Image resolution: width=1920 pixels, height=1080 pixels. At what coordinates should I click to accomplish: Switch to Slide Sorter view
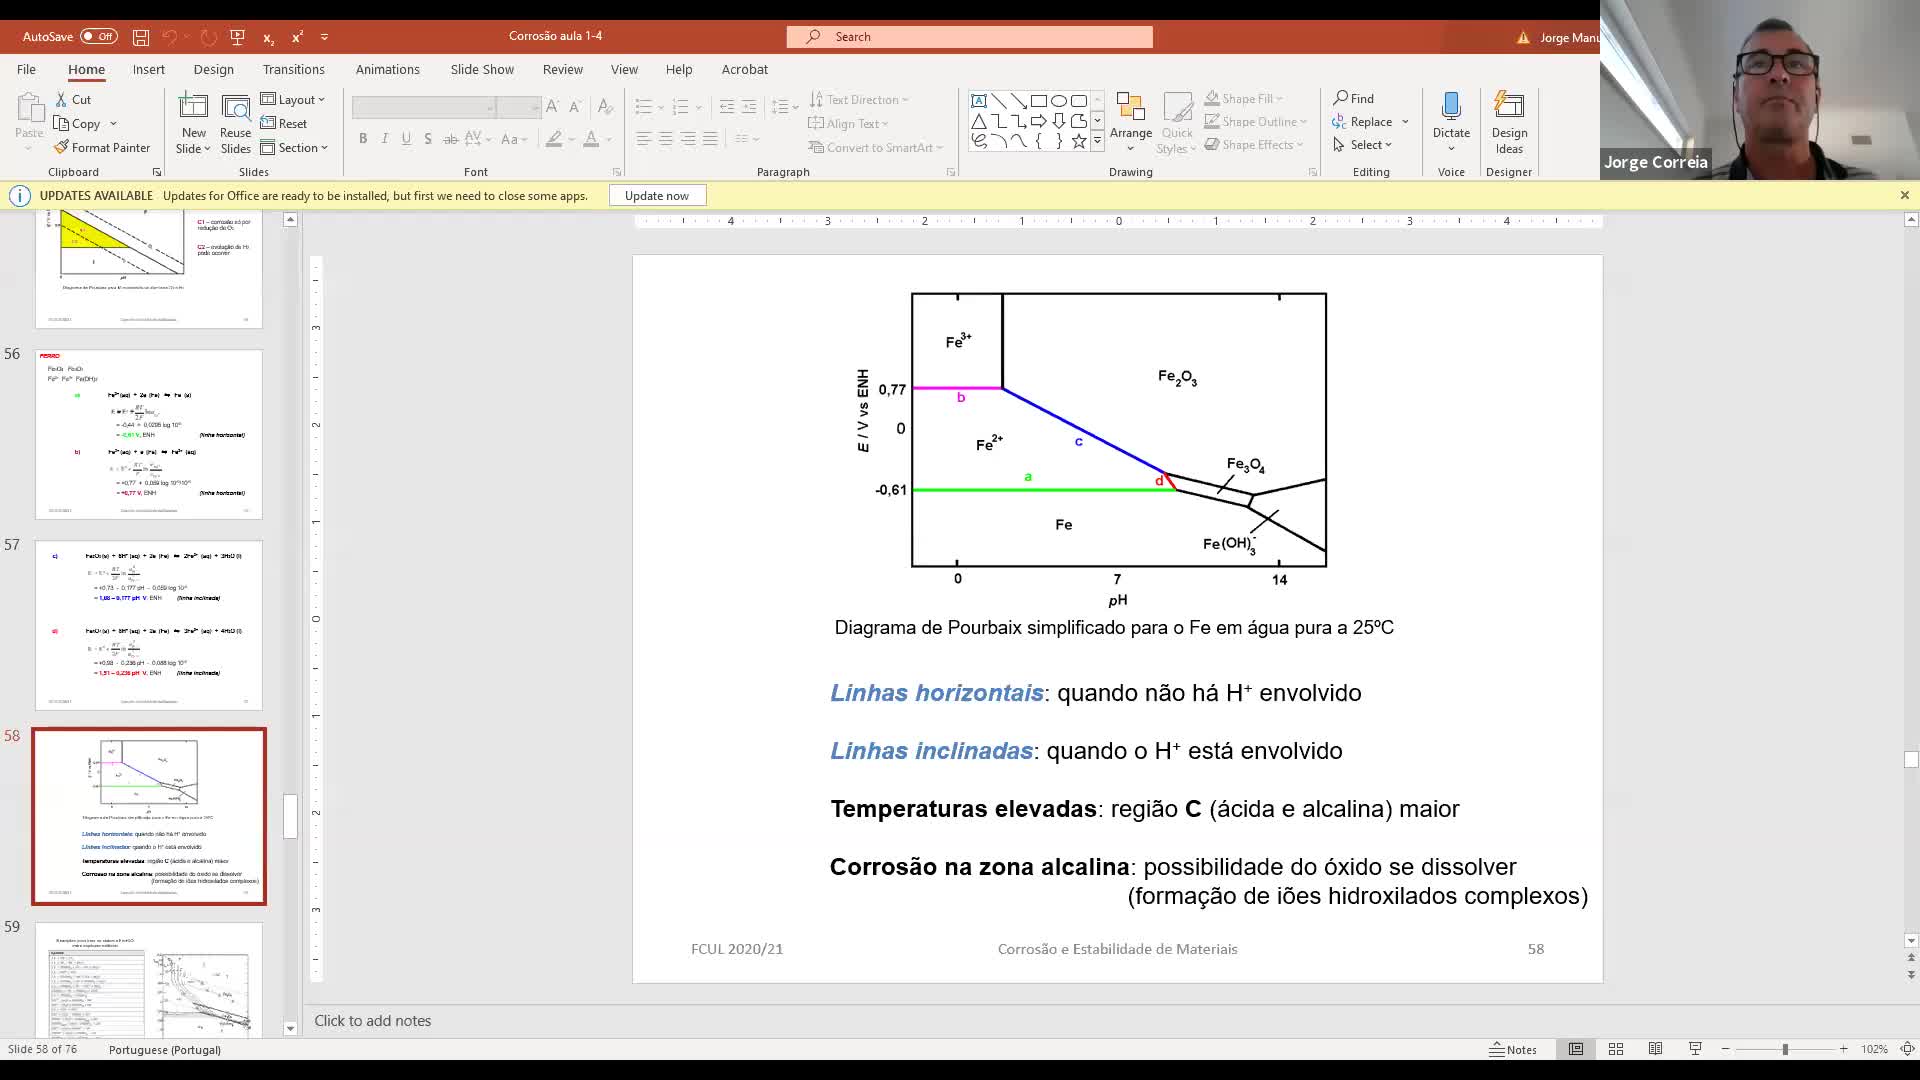pyautogui.click(x=1615, y=1049)
